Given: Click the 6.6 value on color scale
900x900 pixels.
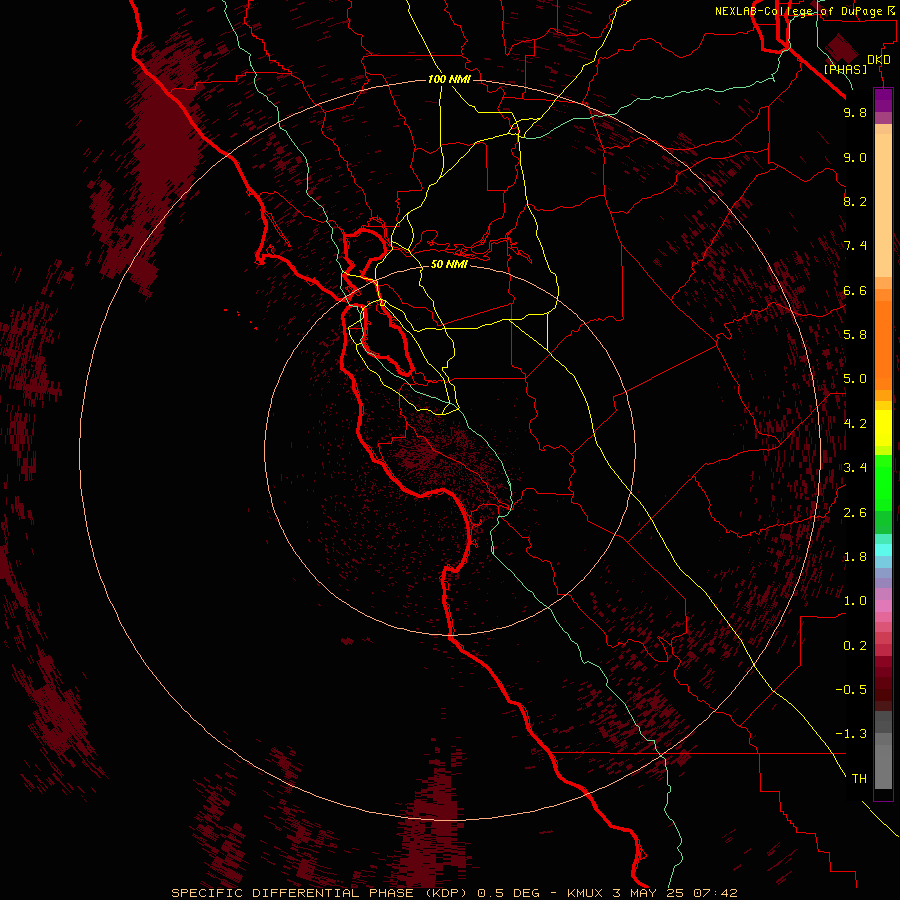Looking at the screenshot, I should pos(855,290).
